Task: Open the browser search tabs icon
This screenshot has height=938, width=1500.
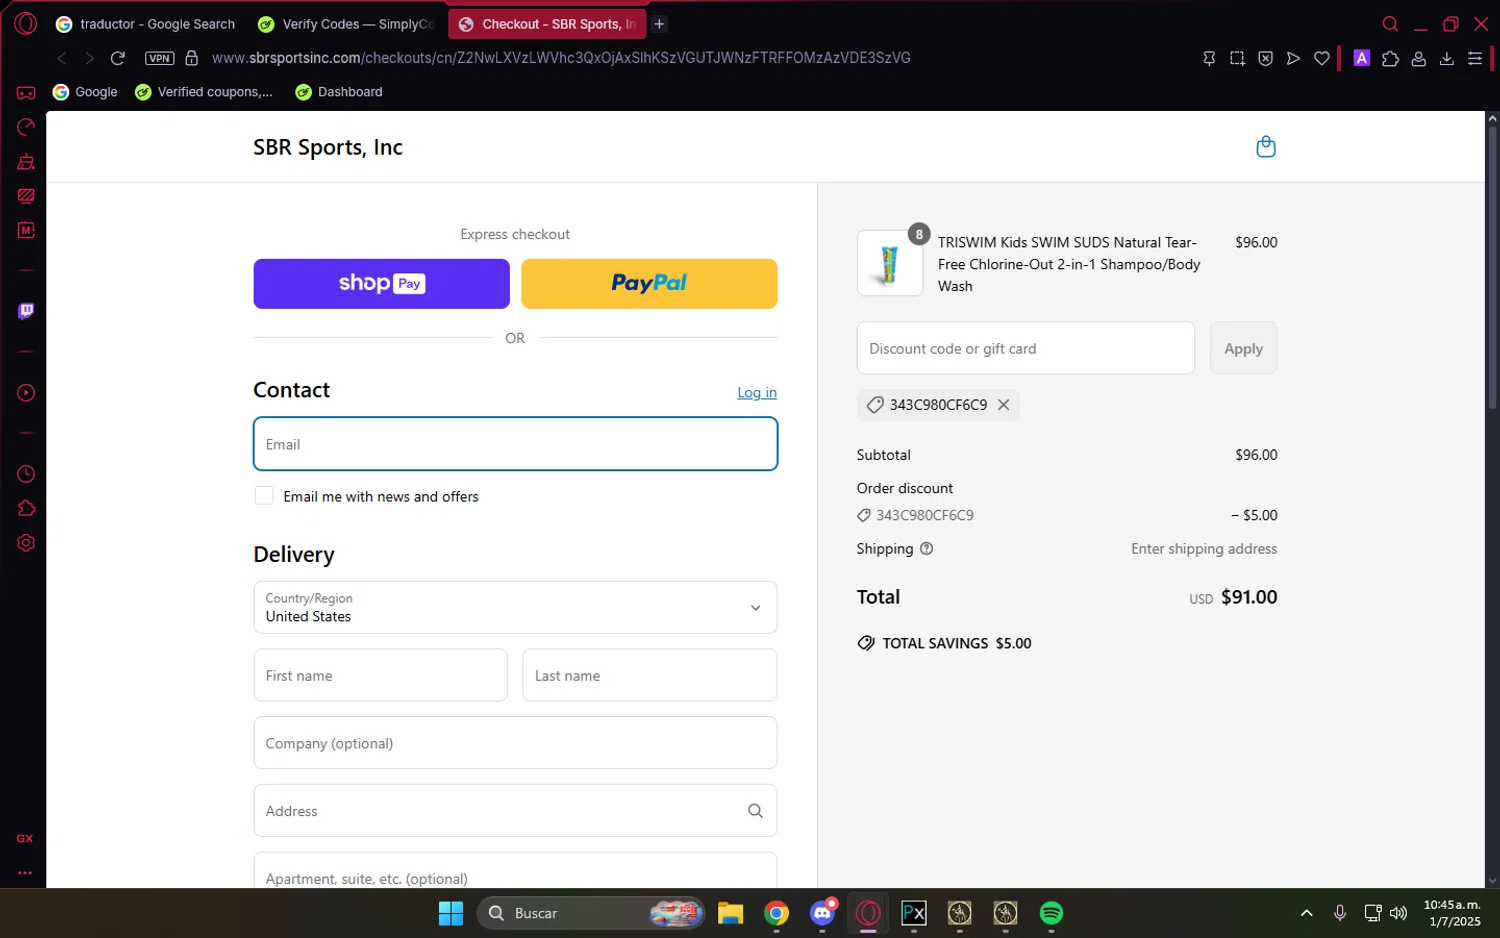Action: (1390, 24)
